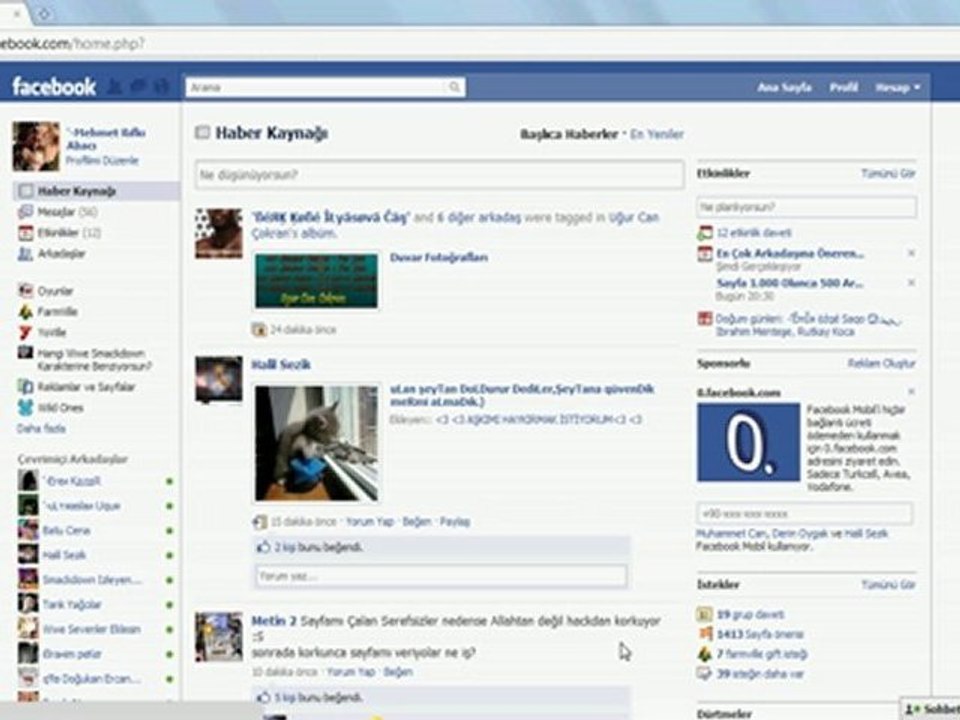Viewport: 960px width, 720px height.
Task: Go to Ana Sayfa
Action: point(784,88)
